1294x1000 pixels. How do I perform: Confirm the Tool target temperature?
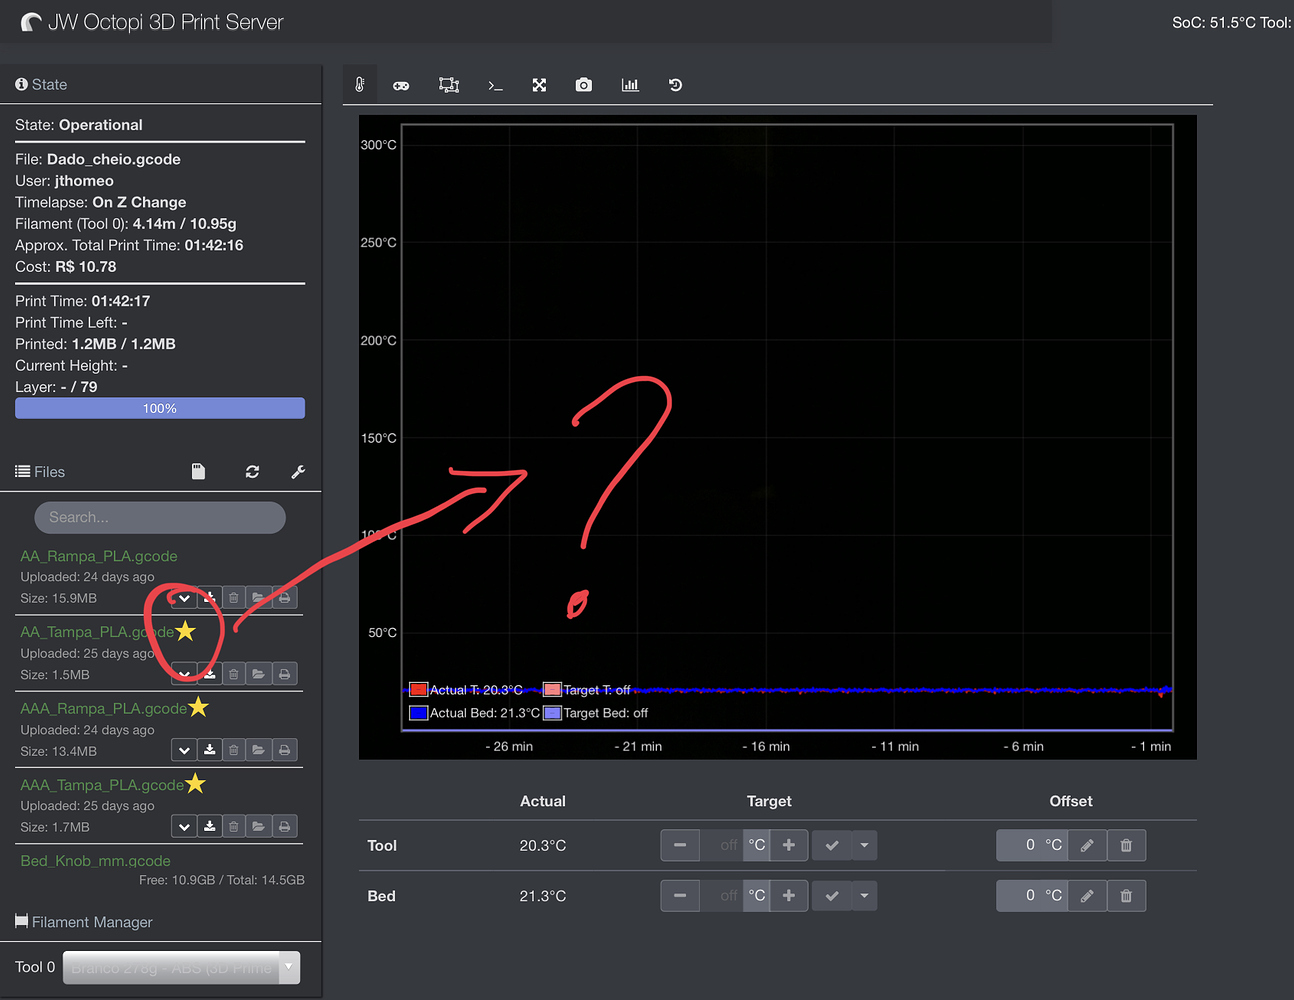tap(831, 845)
